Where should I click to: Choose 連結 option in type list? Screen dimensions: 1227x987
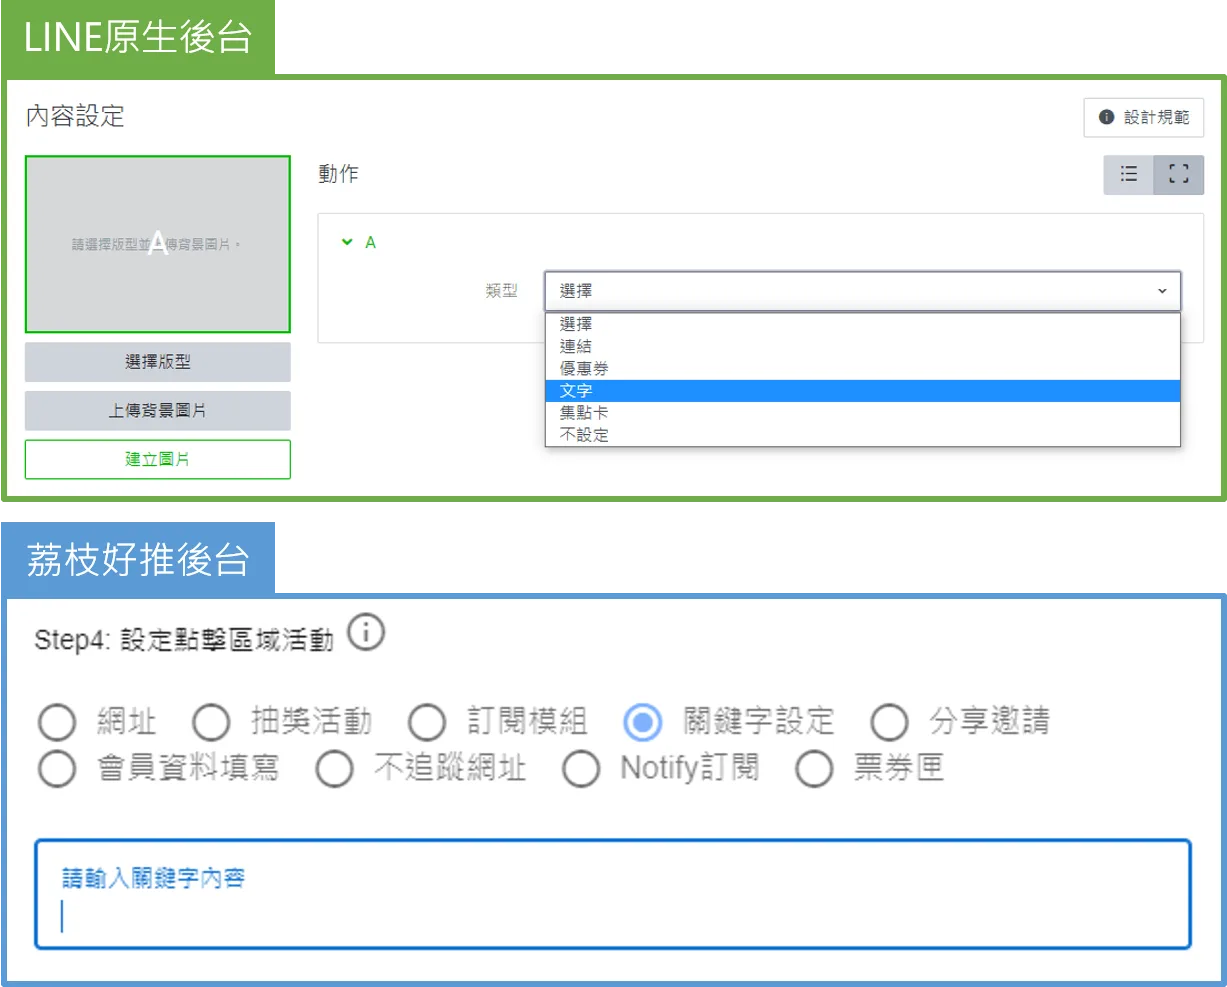click(x=863, y=346)
